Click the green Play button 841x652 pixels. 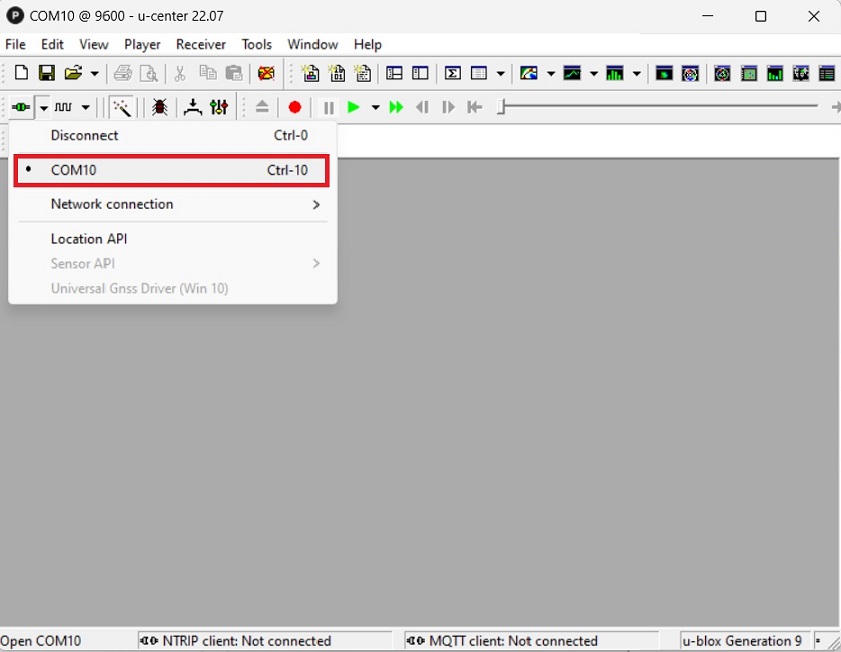pyautogui.click(x=353, y=107)
